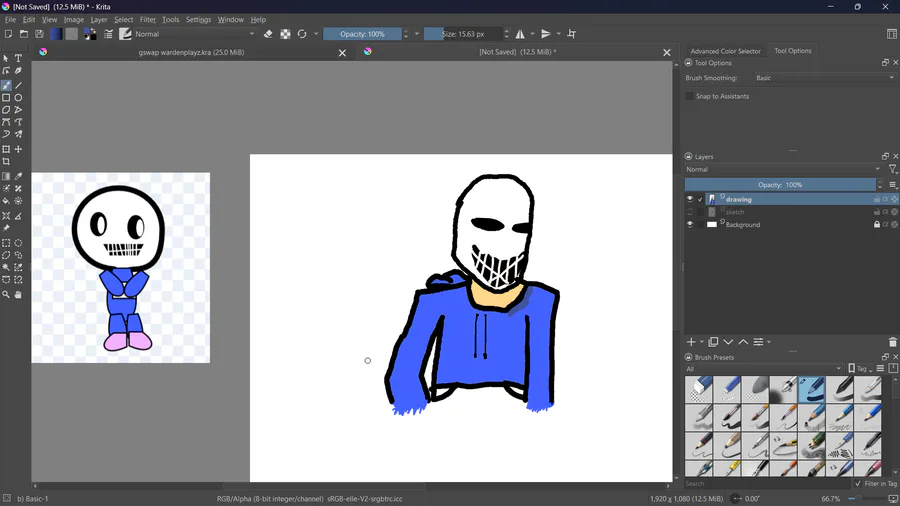Open the Choose Brush Preset icon

[125, 34]
